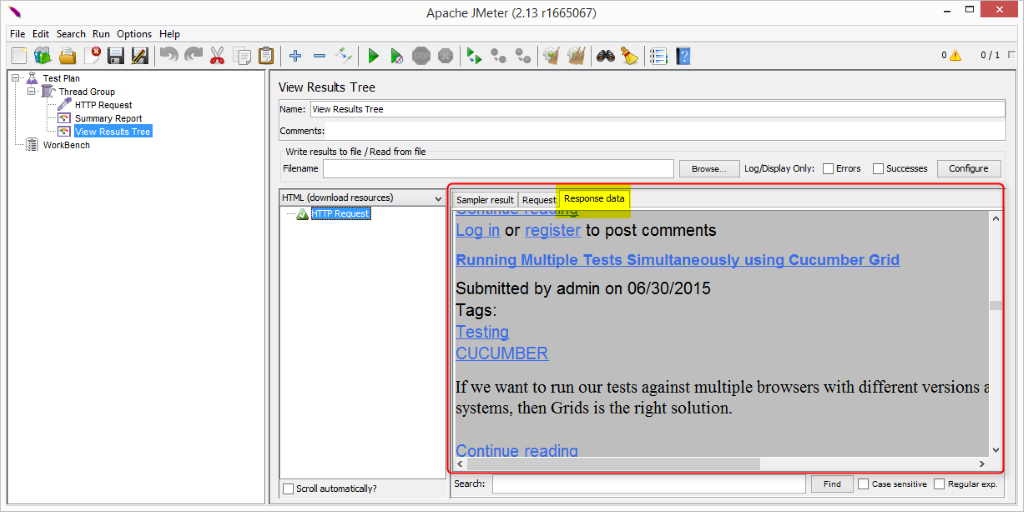This screenshot has width=1024, height=512.
Task: Select the Response data tab
Action: pyautogui.click(x=594, y=199)
